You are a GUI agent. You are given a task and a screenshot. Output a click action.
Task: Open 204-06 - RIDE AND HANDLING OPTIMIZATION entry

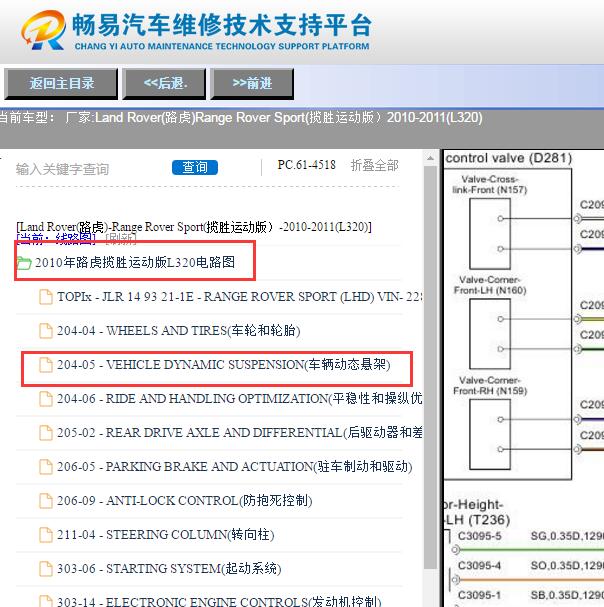pos(239,399)
